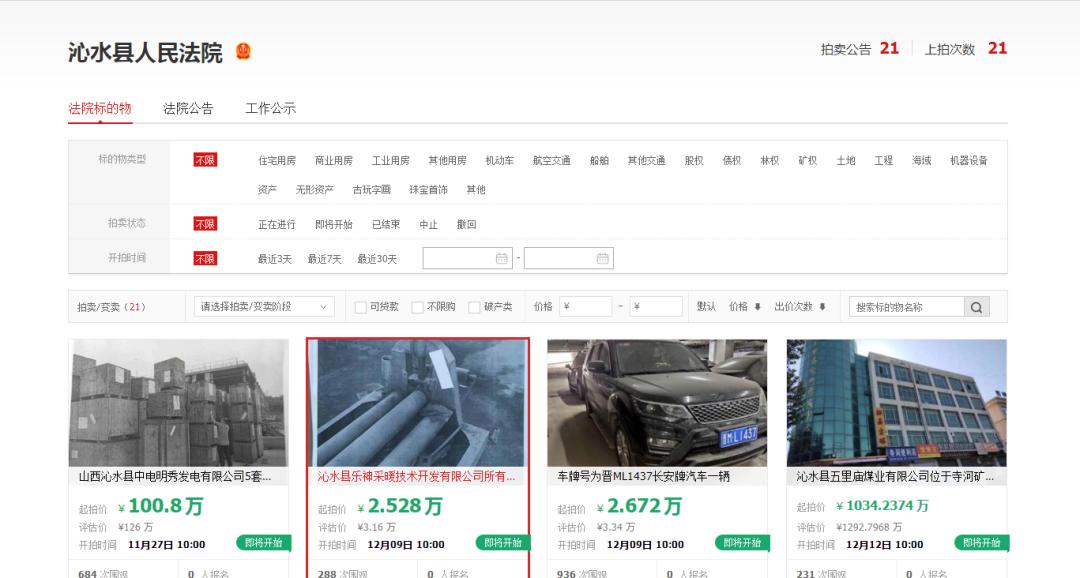Image resolution: width=1080 pixels, height=578 pixels.
Task: Check the 破产类 checkbox
Action: tap(474, 308)
